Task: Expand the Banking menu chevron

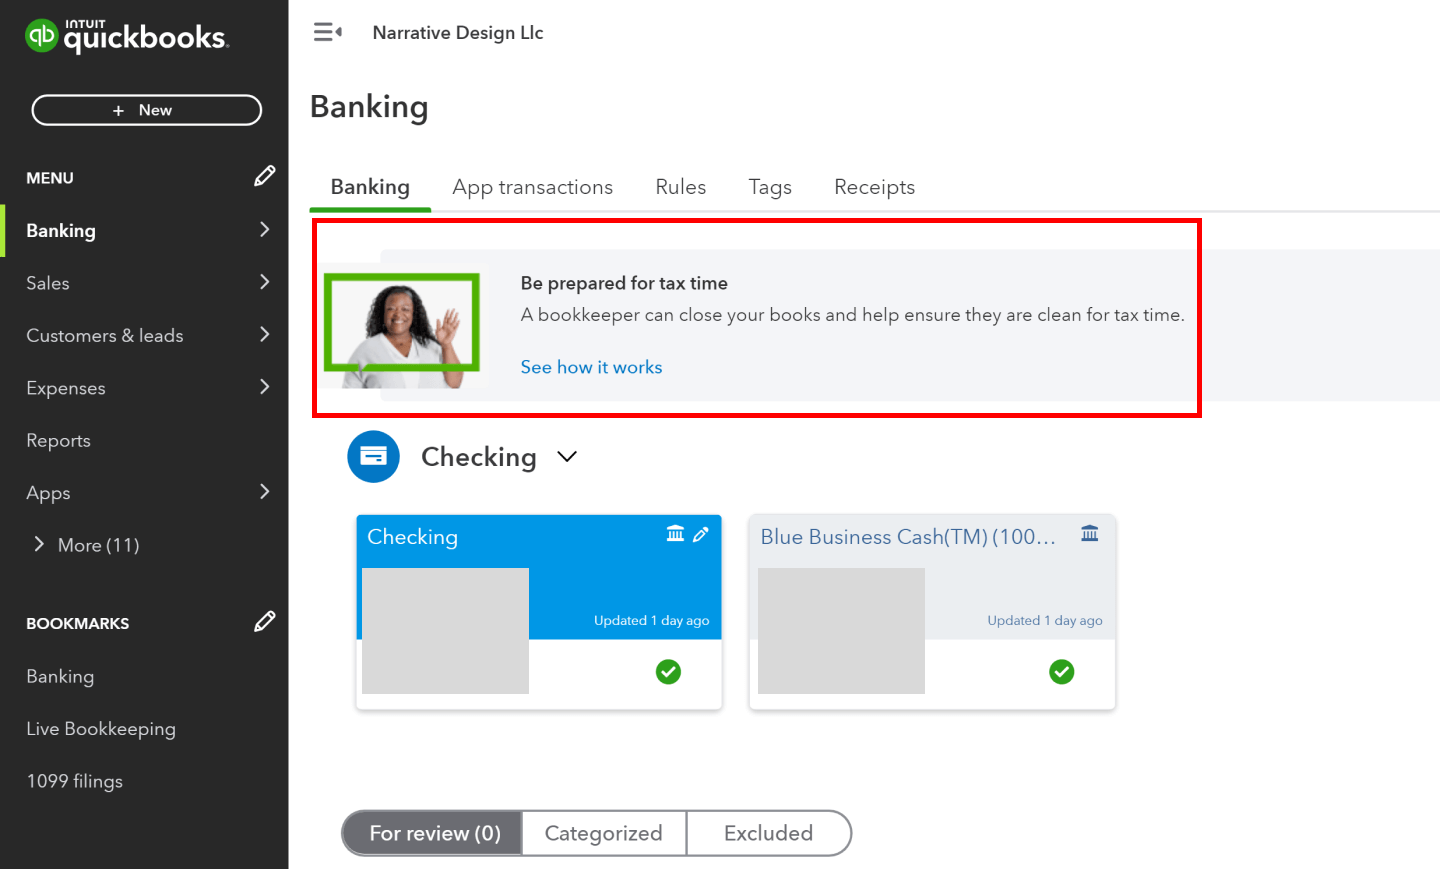Action: (x=264, y=230)
